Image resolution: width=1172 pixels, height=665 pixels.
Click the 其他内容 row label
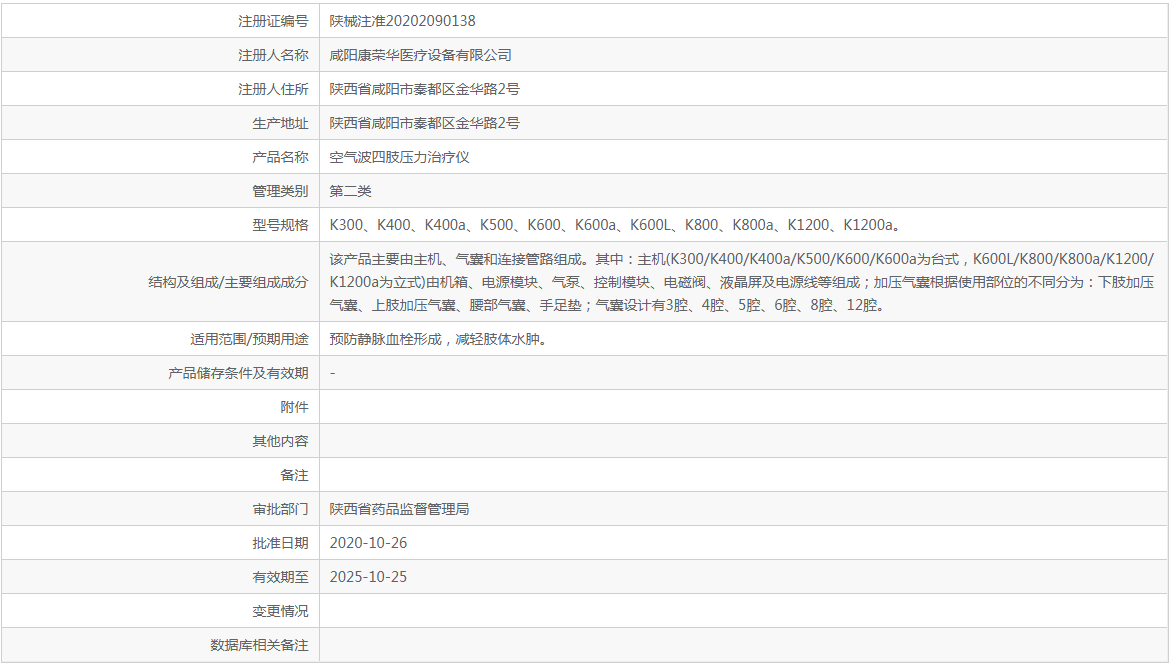point(280,441)
